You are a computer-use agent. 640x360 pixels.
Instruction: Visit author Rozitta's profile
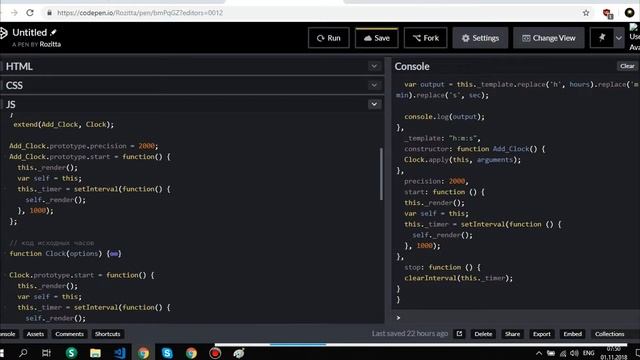(x=50, y=44)
